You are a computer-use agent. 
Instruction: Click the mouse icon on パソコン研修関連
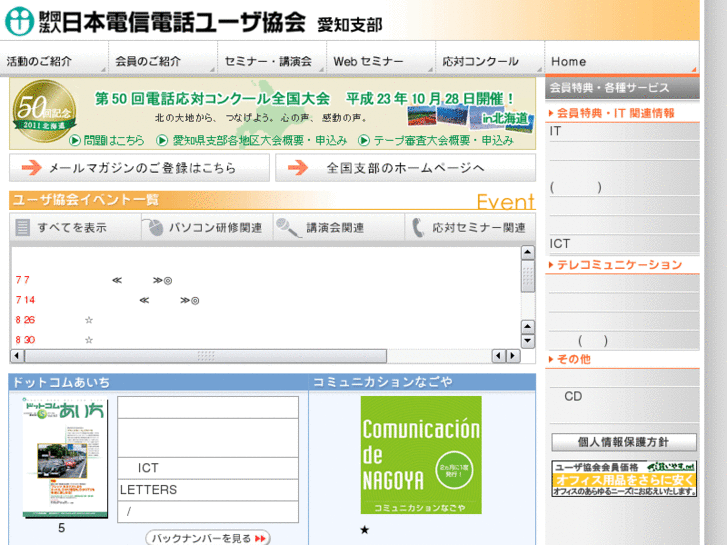[153, 227]
